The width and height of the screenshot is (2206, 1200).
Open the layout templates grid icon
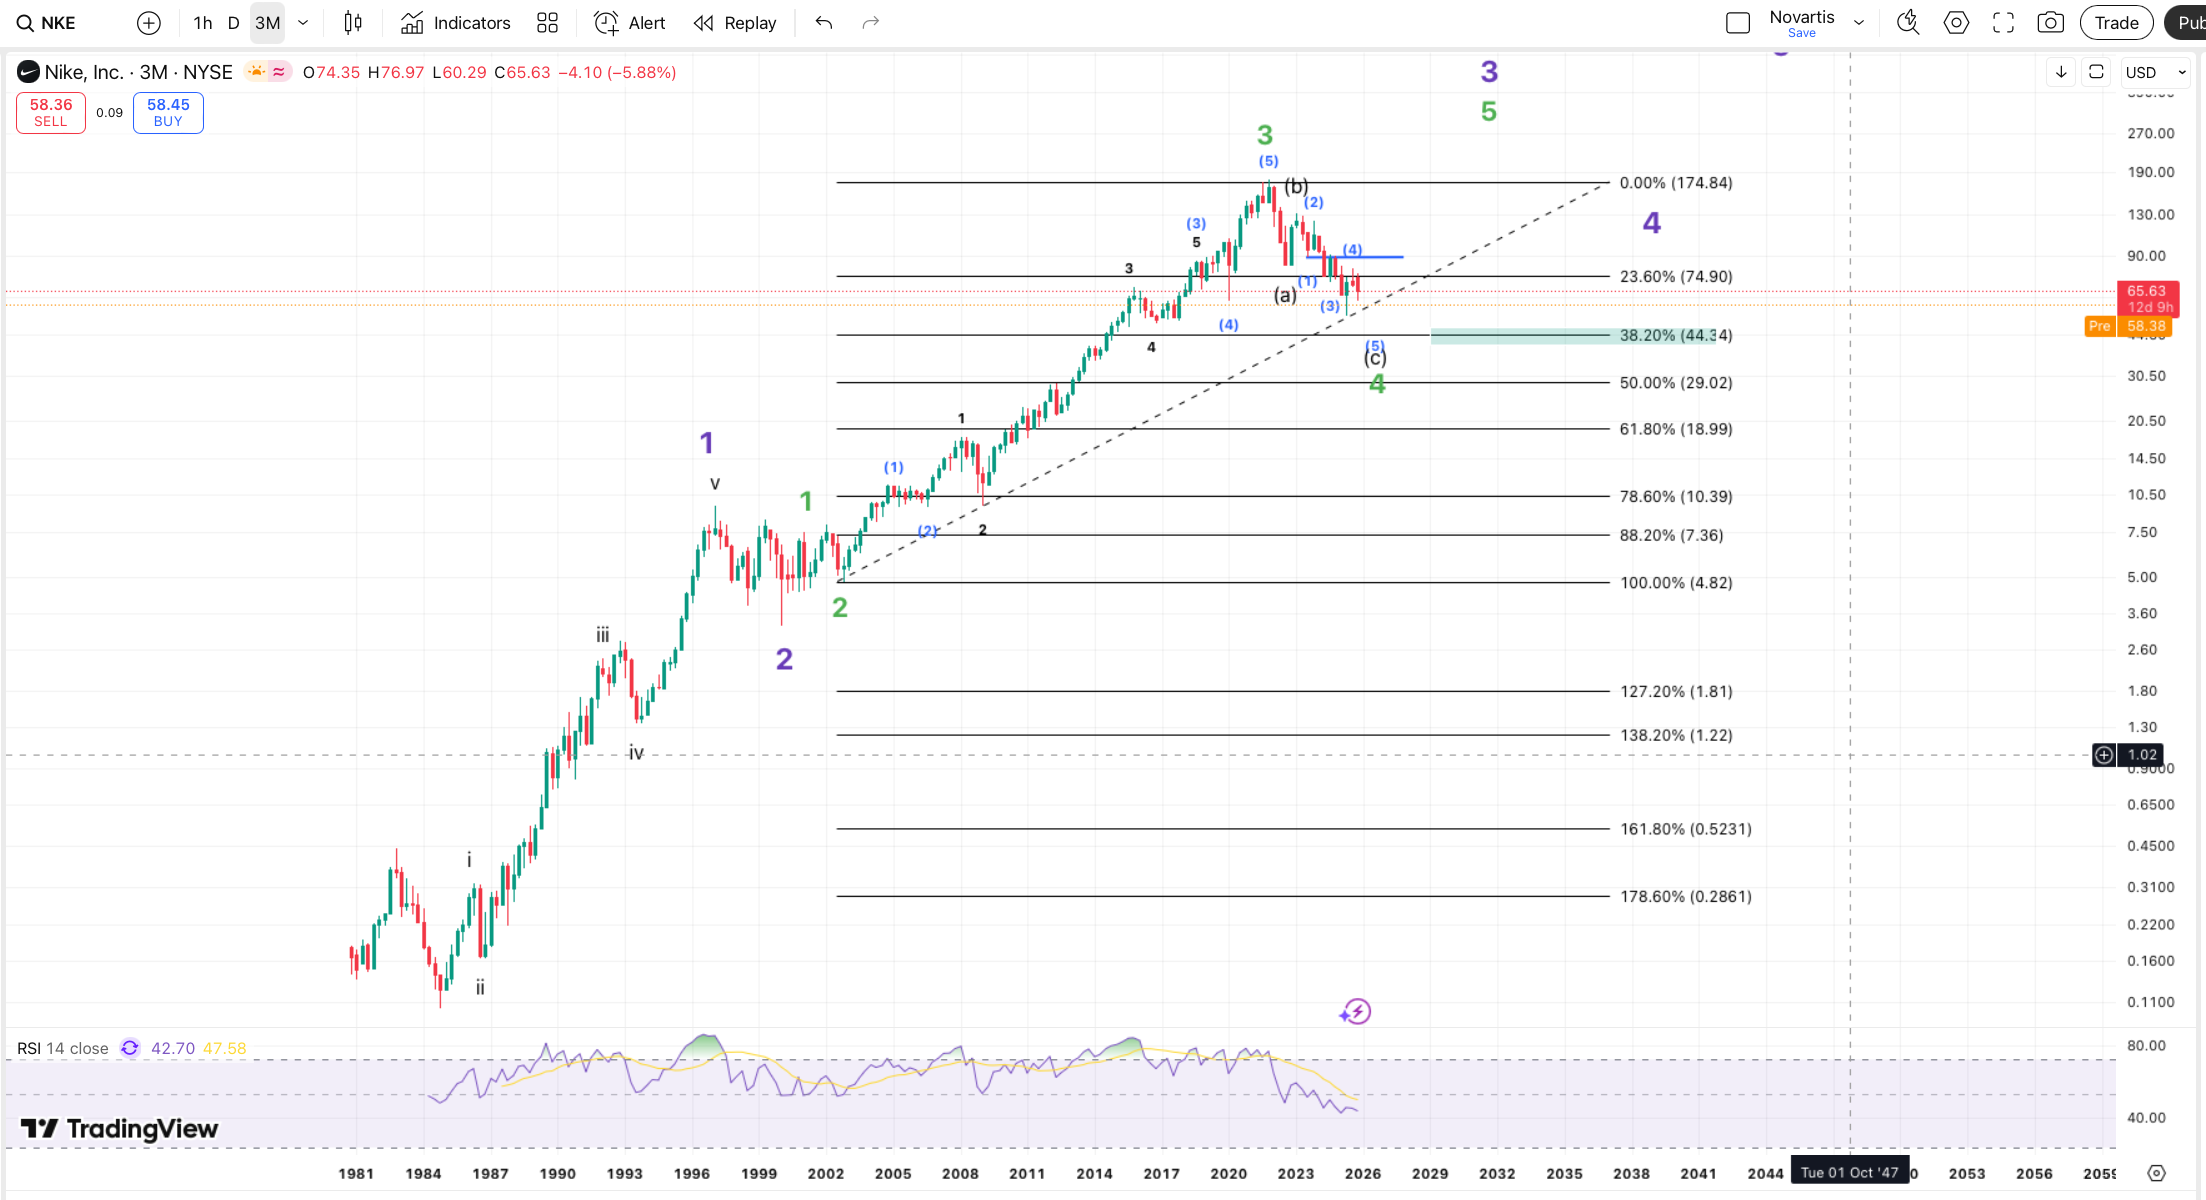tap(547, 23)
